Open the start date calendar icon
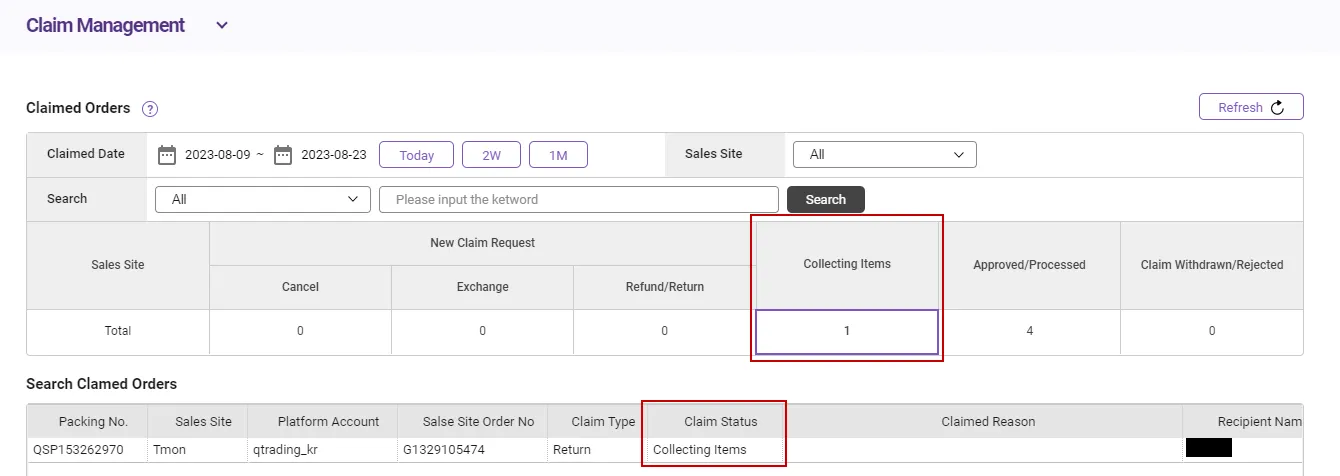 pyautogui.click(x=167, y=155)
